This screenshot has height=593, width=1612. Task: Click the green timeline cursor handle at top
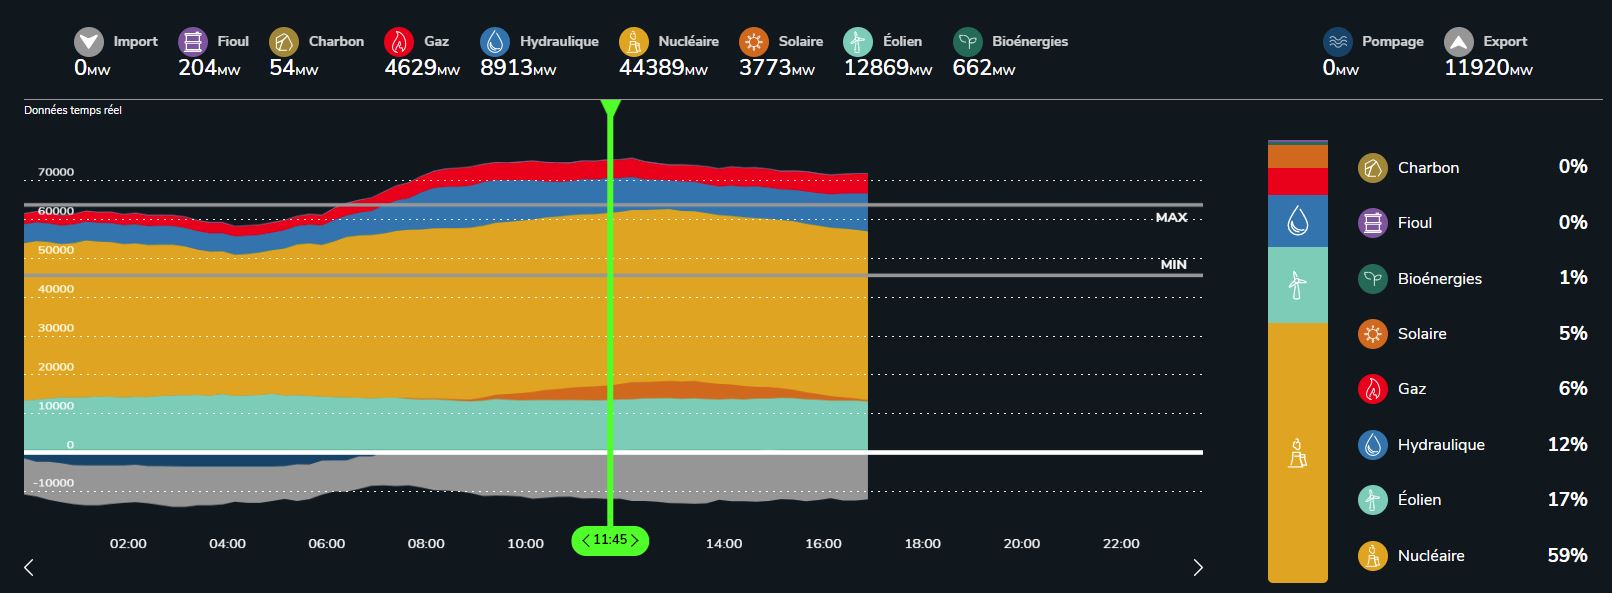pos(610,107)
